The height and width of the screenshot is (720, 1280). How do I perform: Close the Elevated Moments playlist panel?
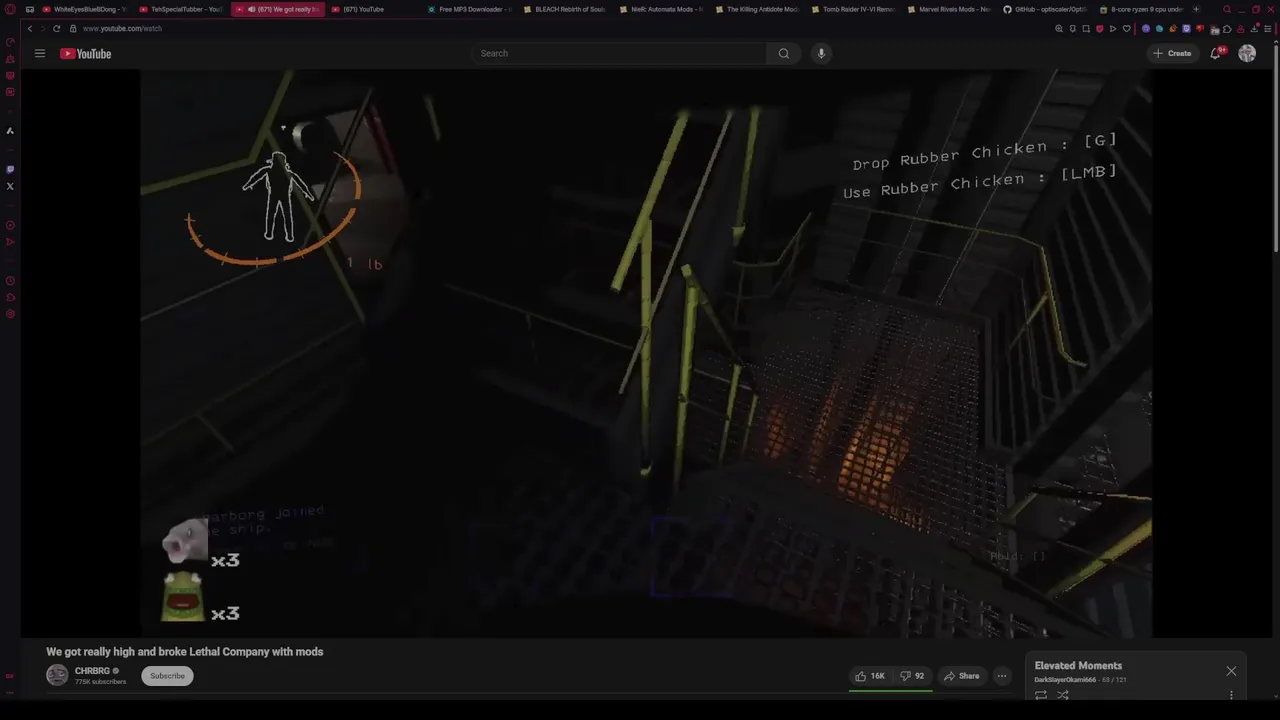pos(1231,671)
